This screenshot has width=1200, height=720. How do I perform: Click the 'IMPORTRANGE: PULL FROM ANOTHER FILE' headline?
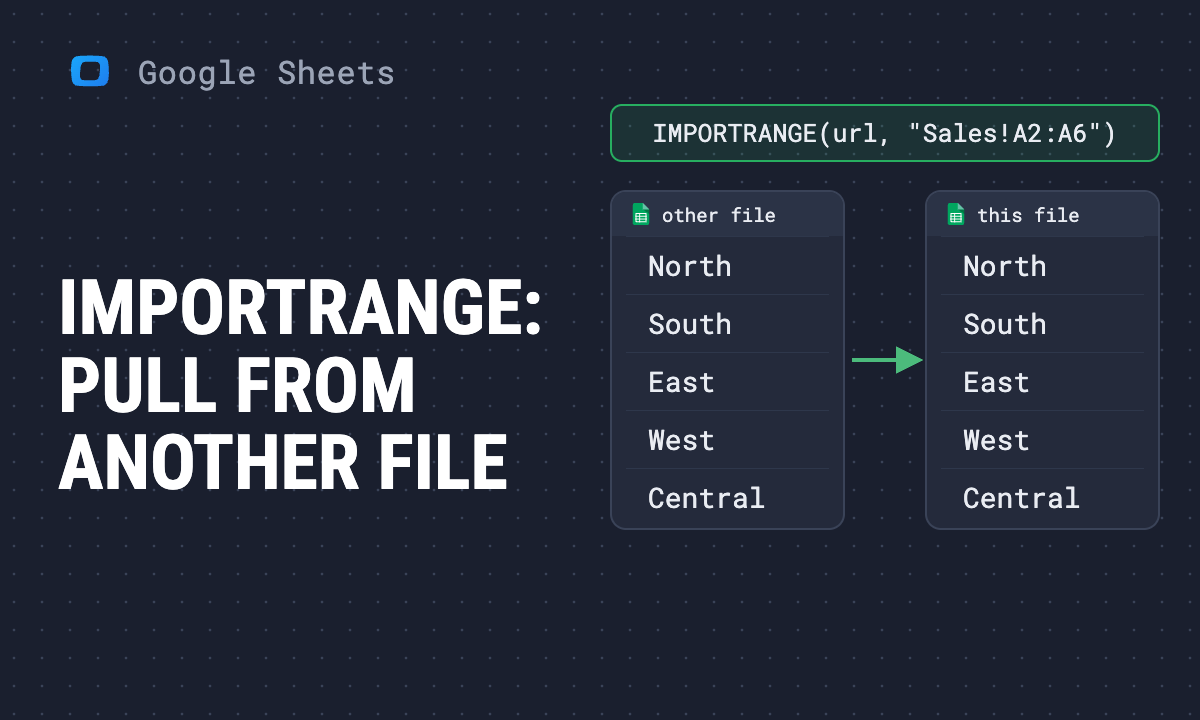click(x=300, y=386)
